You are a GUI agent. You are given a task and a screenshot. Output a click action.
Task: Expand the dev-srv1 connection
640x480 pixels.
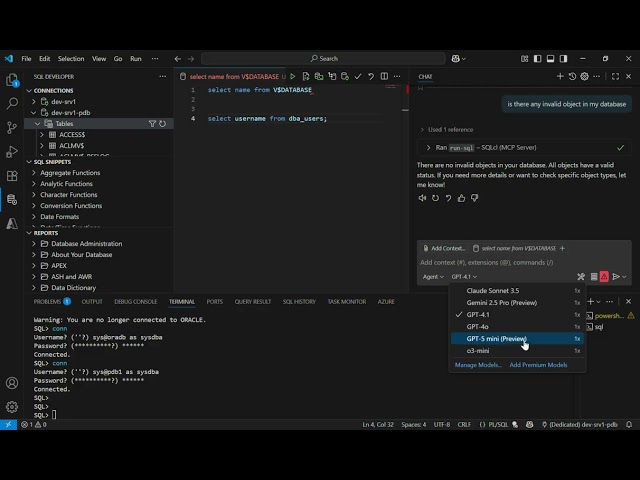point(34,102)
